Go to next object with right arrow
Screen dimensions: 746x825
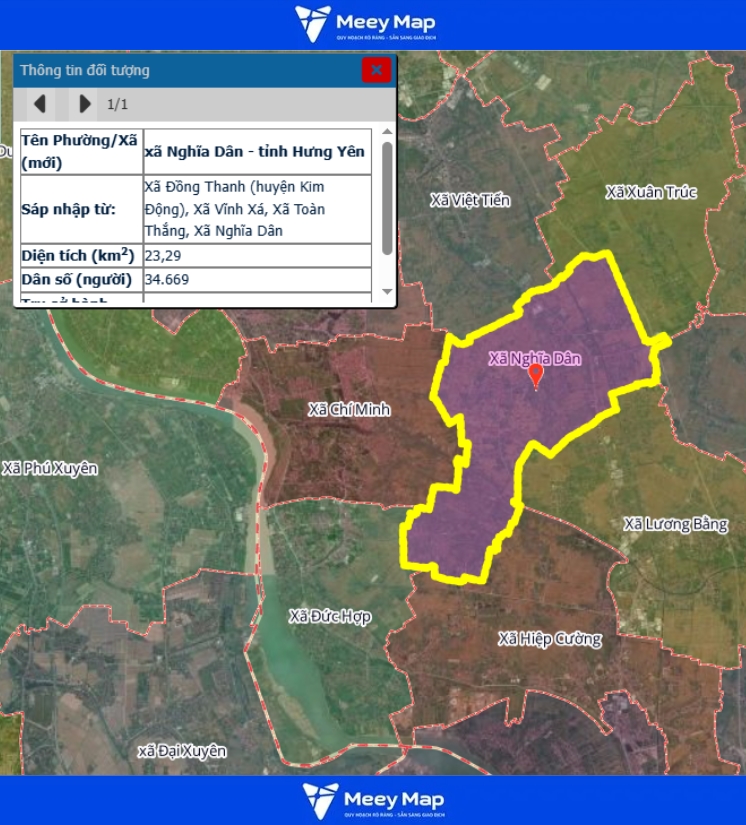pos(84,104)
